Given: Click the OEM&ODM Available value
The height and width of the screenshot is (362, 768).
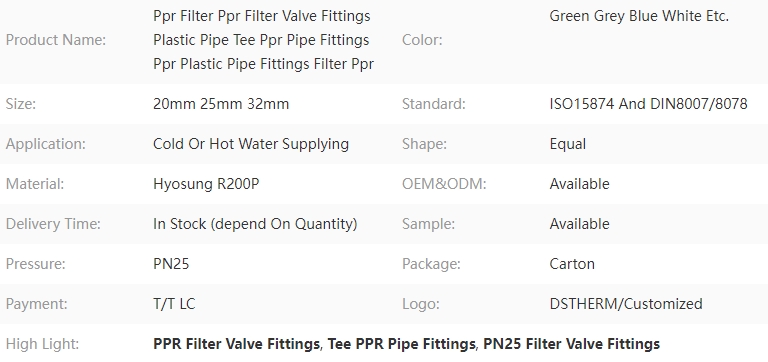Looking at the screenshot, I should [579, 184].
